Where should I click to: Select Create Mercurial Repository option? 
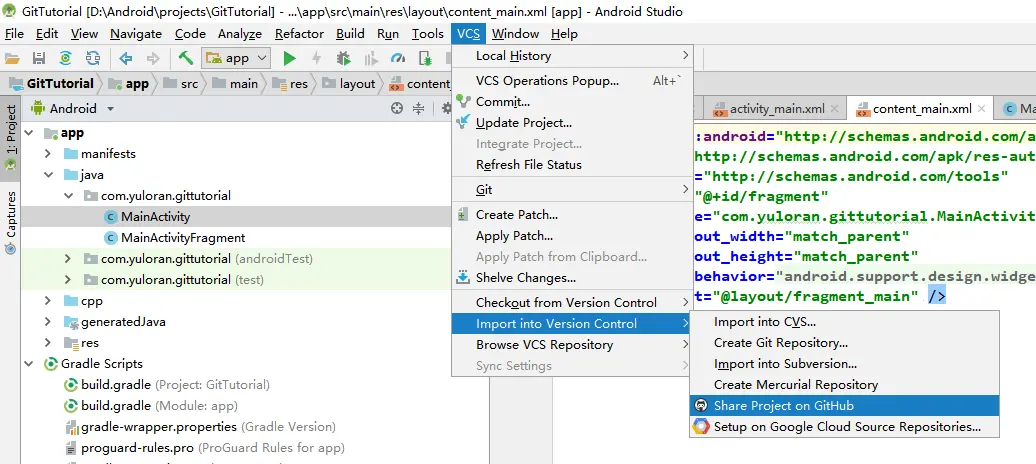(844, 385)
